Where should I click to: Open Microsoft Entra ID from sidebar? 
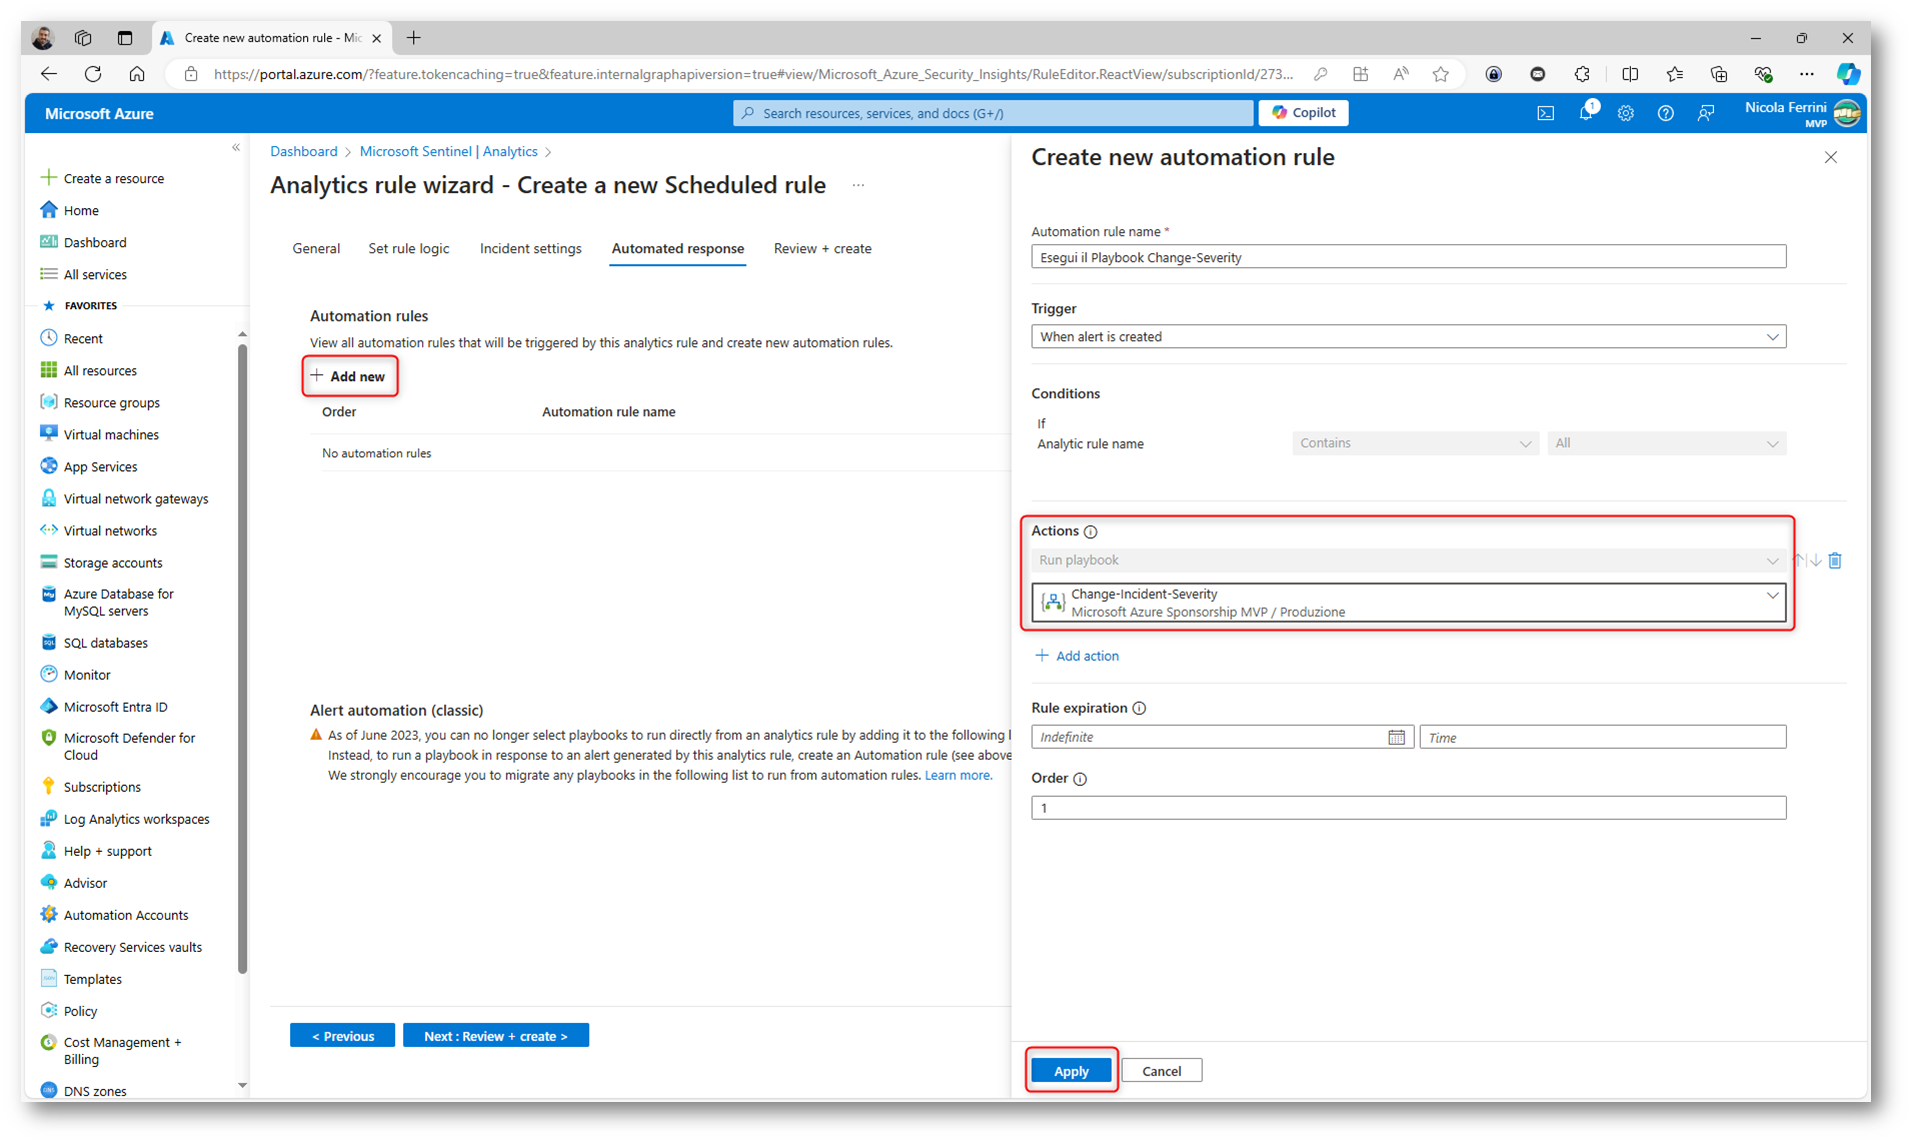(115, 707)
